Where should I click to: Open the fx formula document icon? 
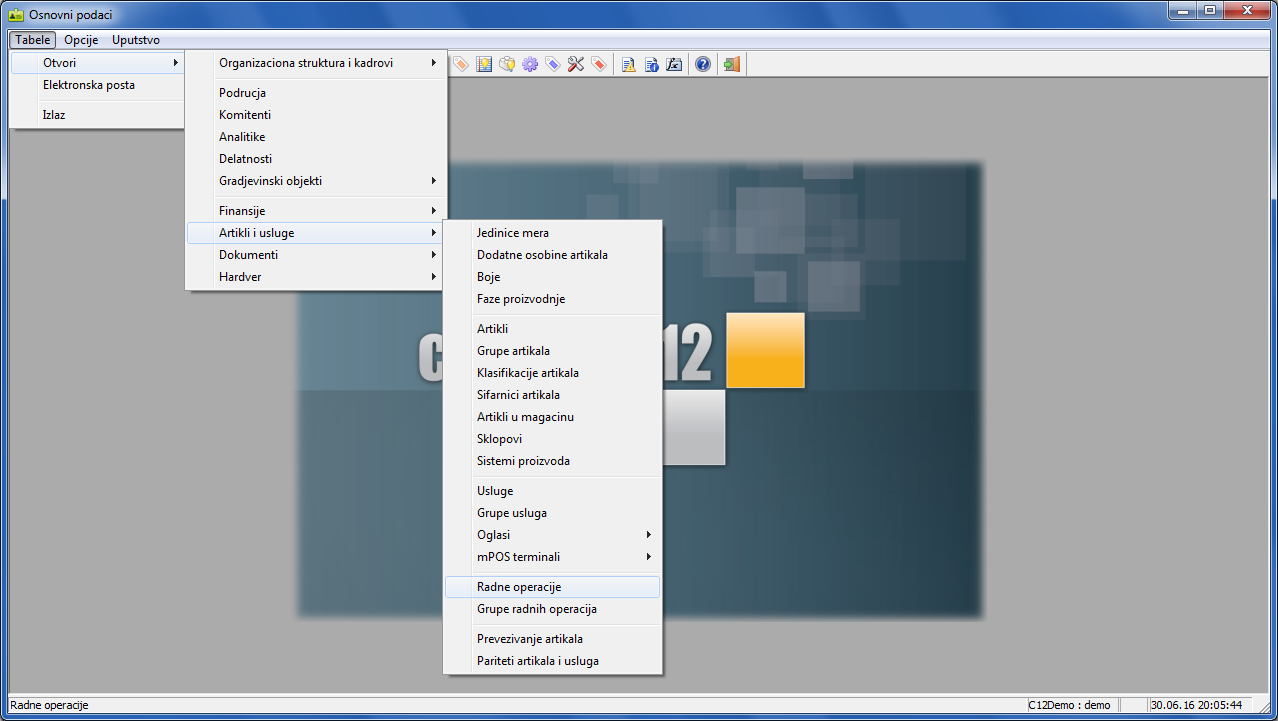[675, 64]
